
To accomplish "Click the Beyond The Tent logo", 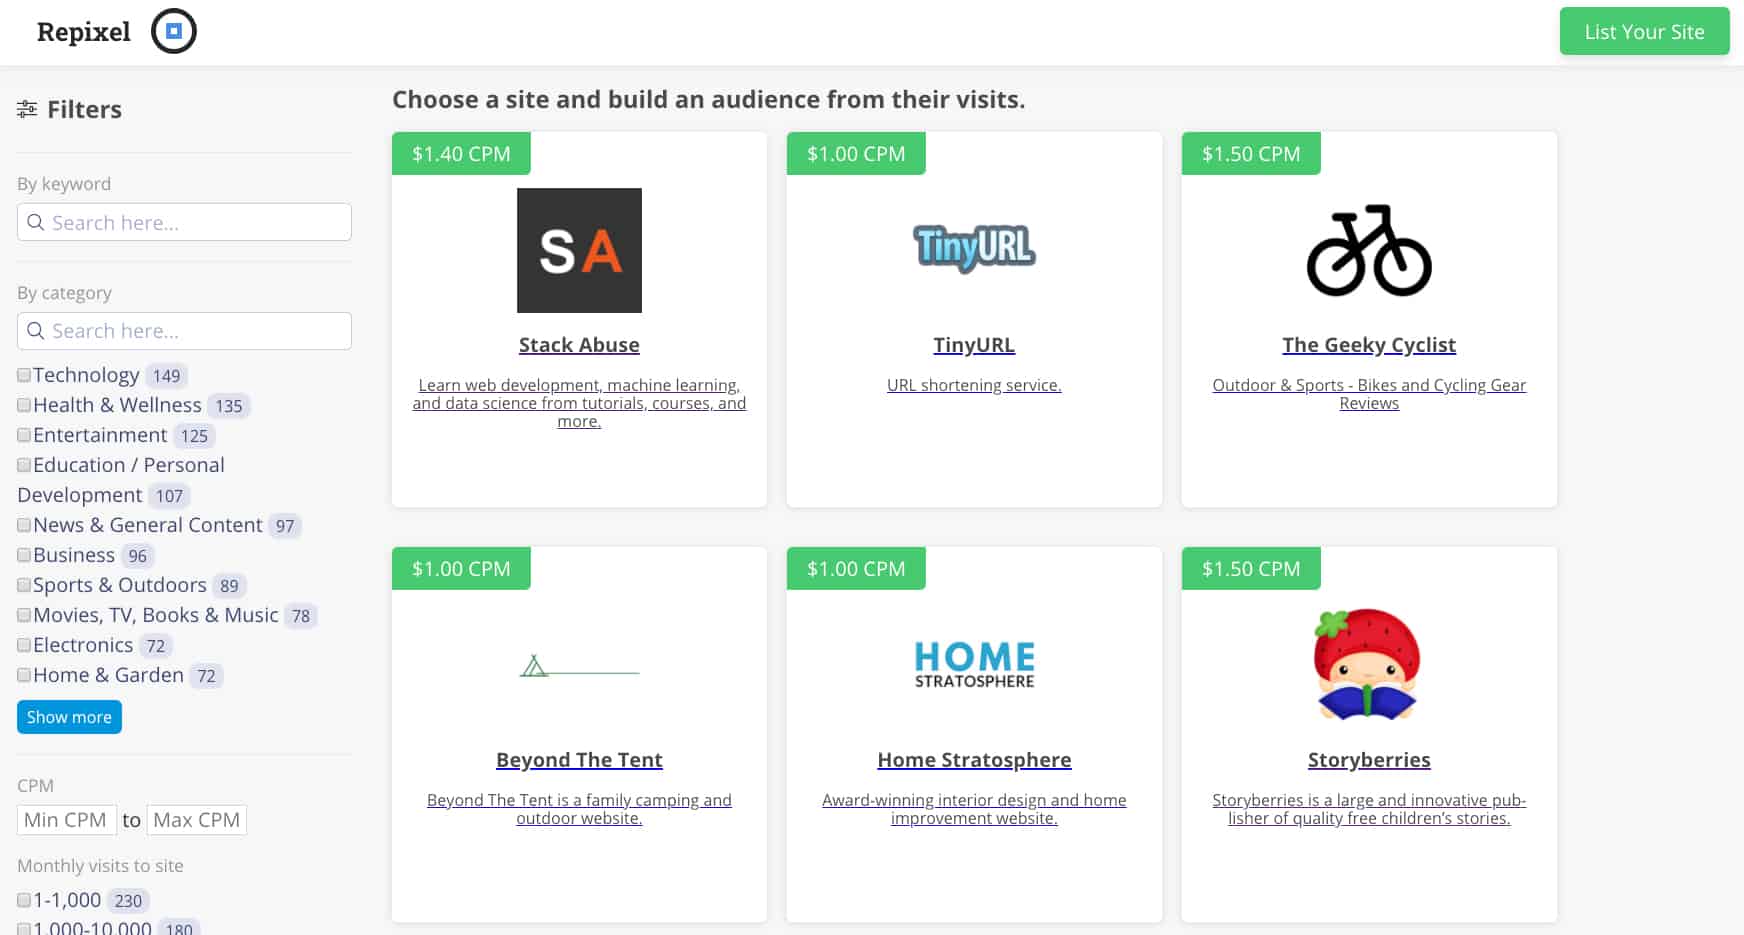I will click(579, 666).
